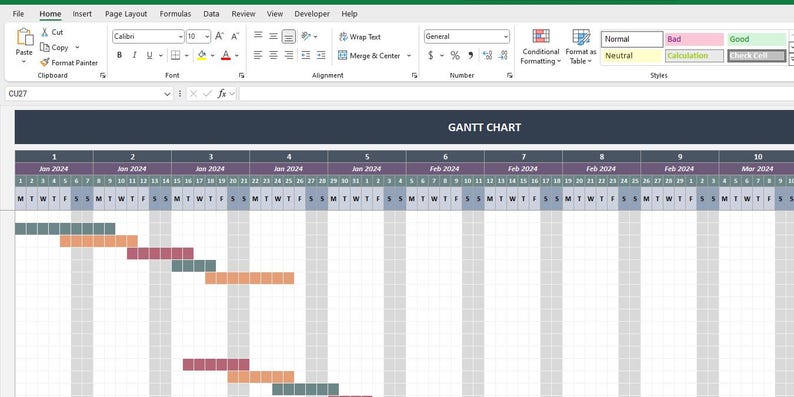The height and width of the screenshot is (397, 794).
Task: Expand the Name Box dropdown arrow
Action: (168, 94)
